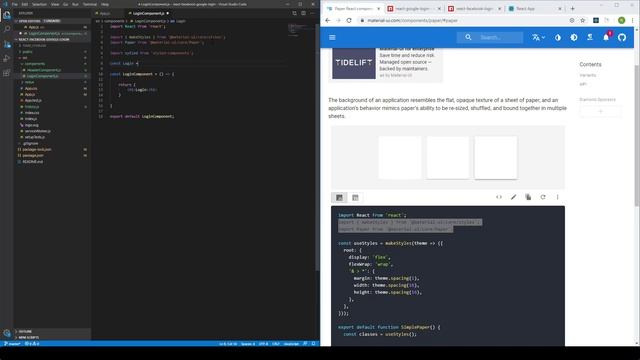The height and width of the screenshot is (360, 640).
Task: Open the File menu in VS Code
Action: [x=15, y=4]
